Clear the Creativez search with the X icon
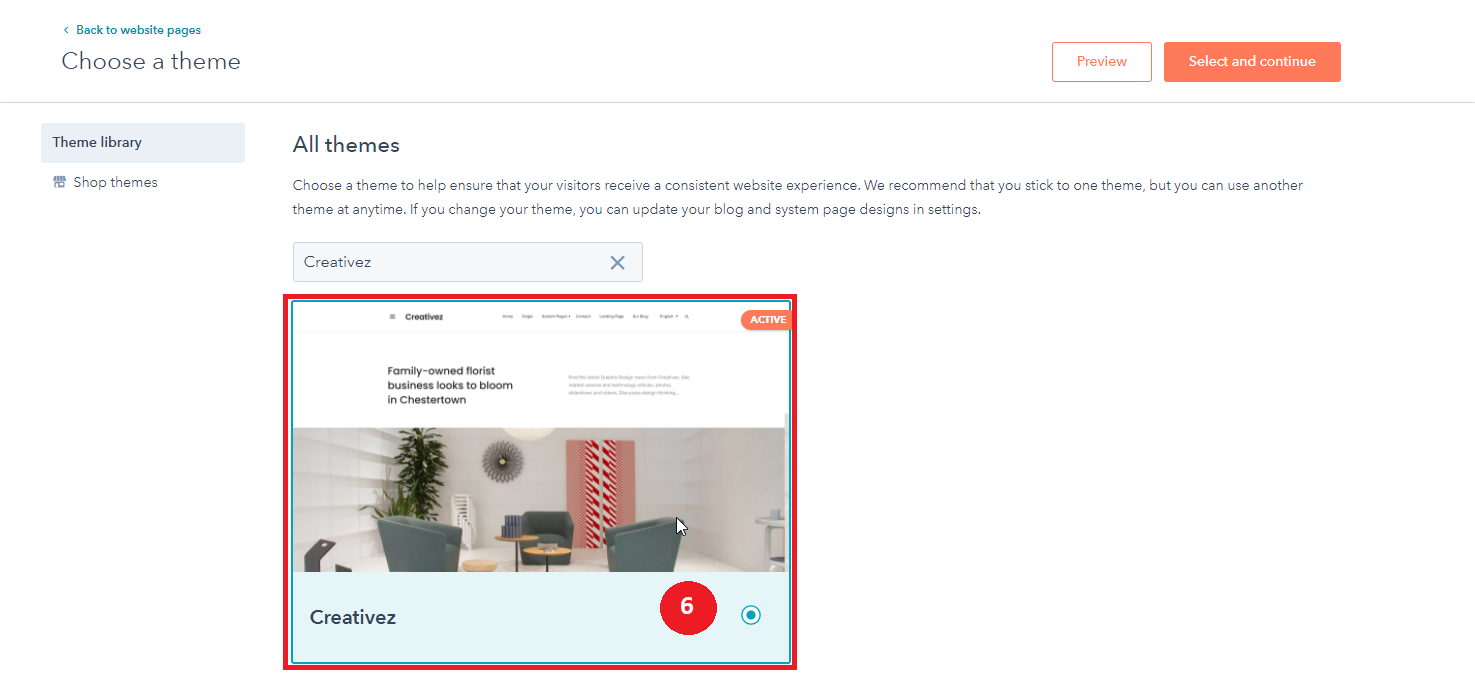Viewport: 1475px width, 684px height. point(618,262)
